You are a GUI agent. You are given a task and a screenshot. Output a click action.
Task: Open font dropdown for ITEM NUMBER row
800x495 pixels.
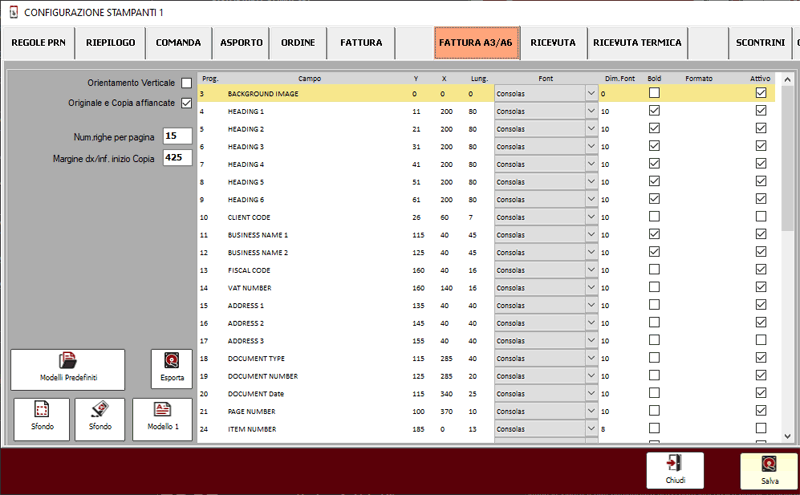591,429
